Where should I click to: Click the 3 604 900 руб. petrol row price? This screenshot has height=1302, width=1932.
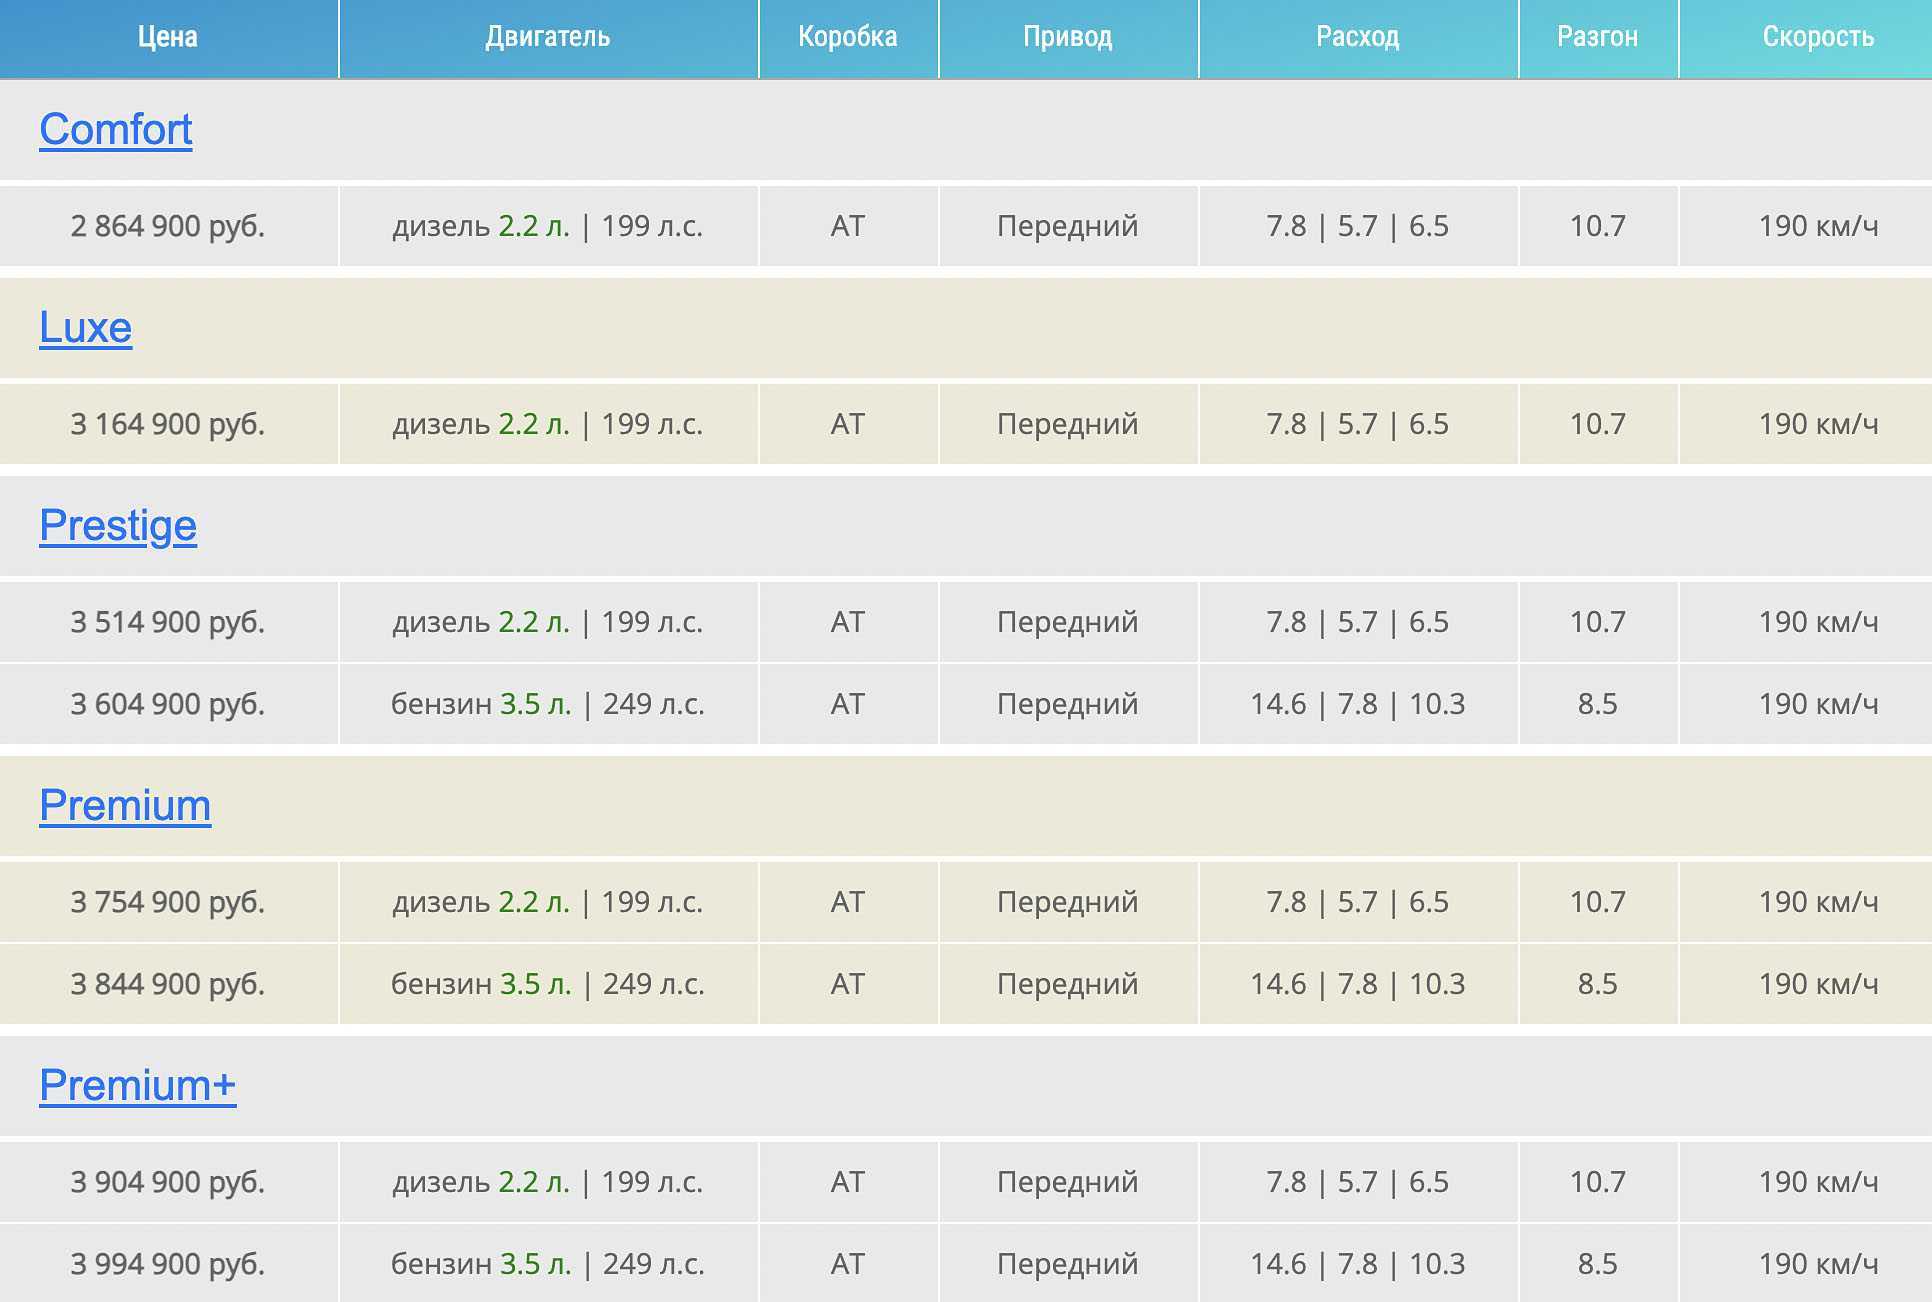click(168, 704)
